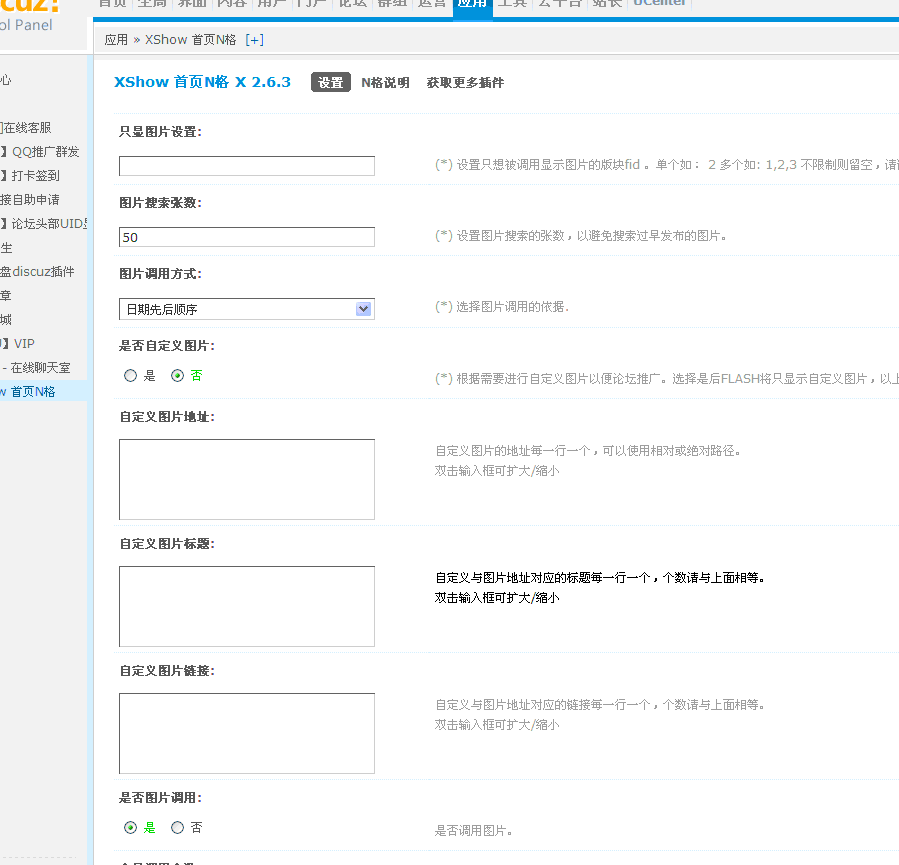Open the 获取更多插件 link
This screenshot has height=865, width=899.
coord(466,83)
